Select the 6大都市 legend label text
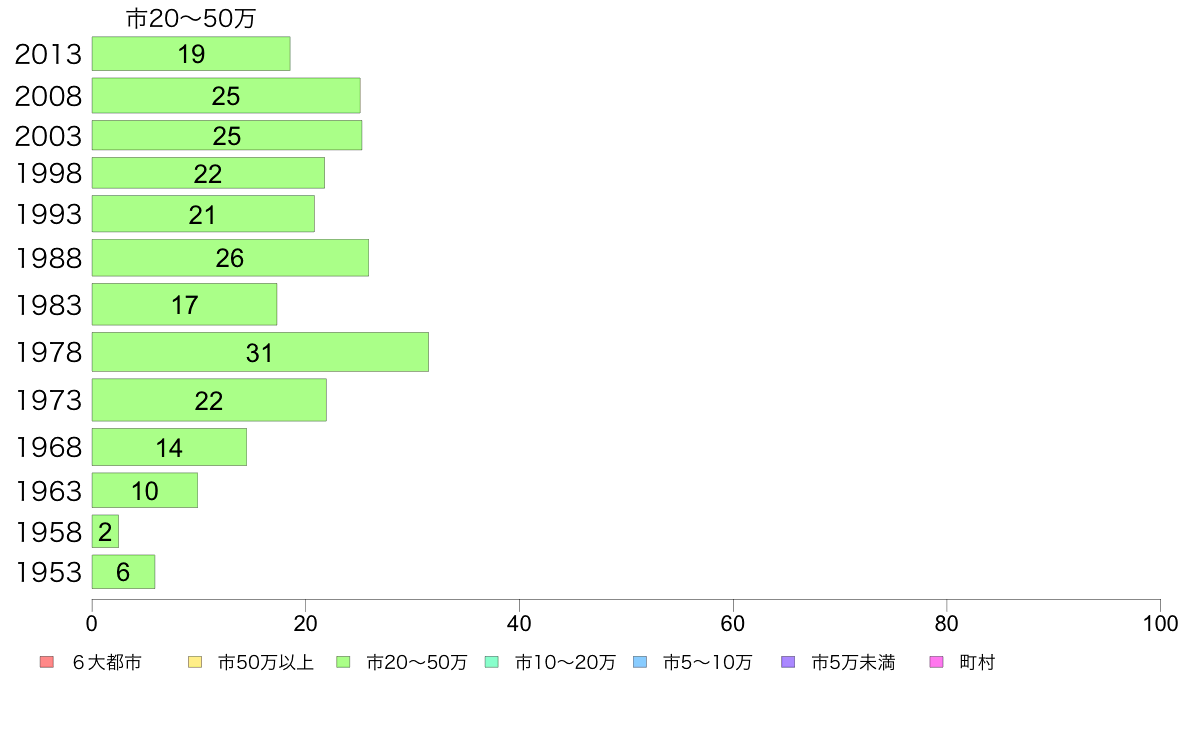 tap(106, 662)
